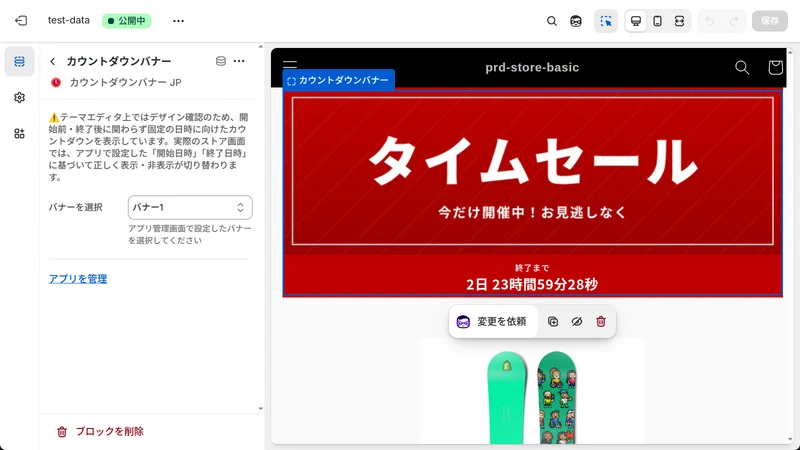Open the Sections panel in sidebar
Screen dimensions: 800x450
click(x=19, y=61)
